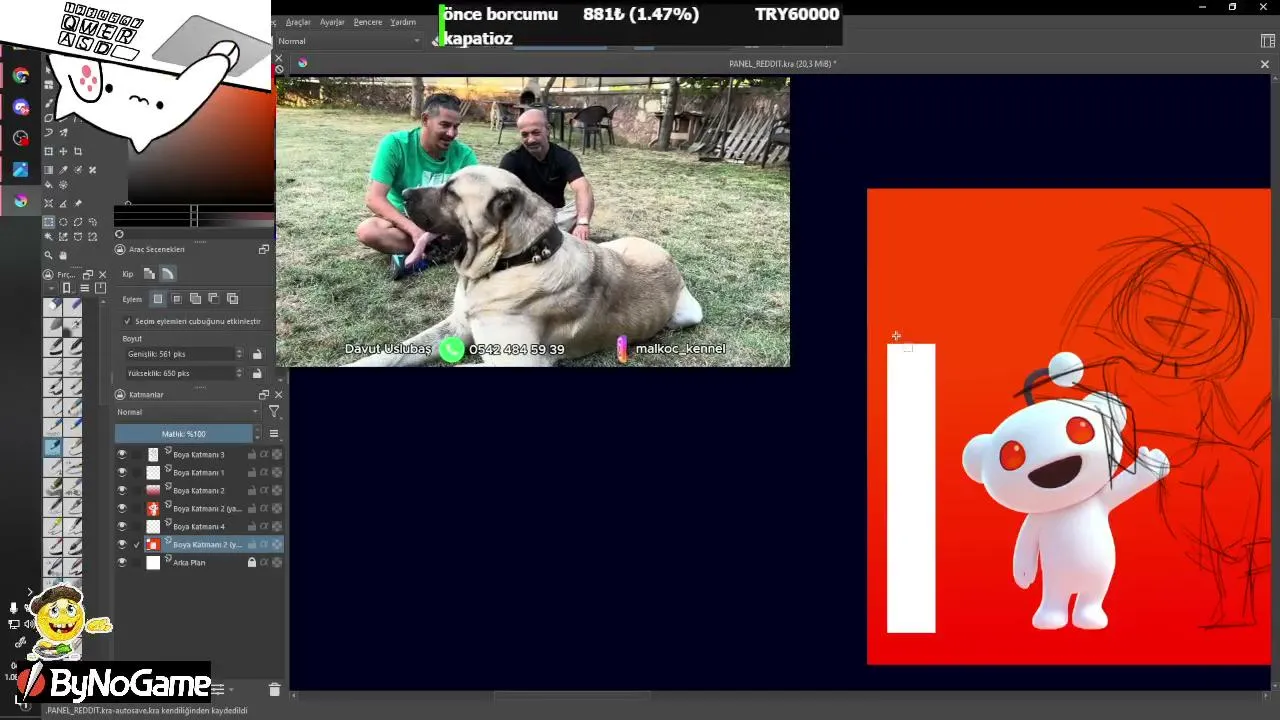Choose pixel selection mode next to Kip
The height and width of the screenshot is (720, 1280).
149,274
